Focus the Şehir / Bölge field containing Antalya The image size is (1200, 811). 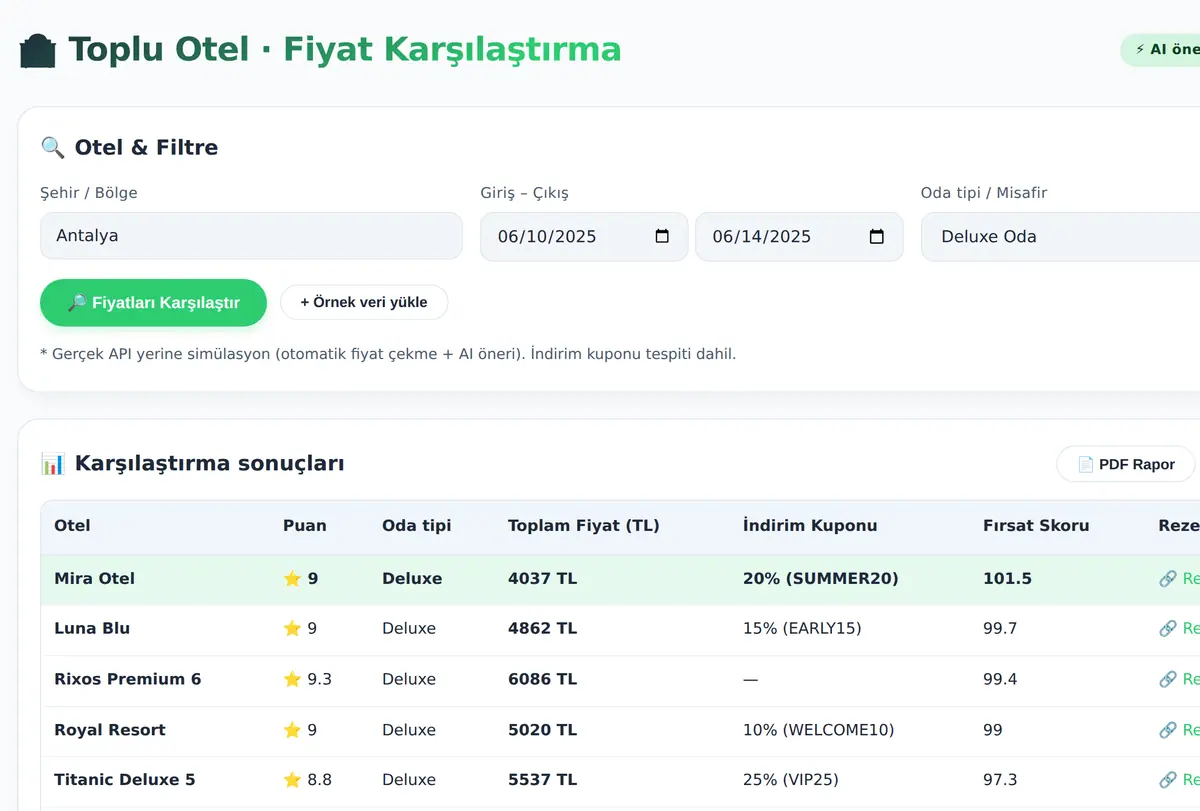[x=251, y=237]
